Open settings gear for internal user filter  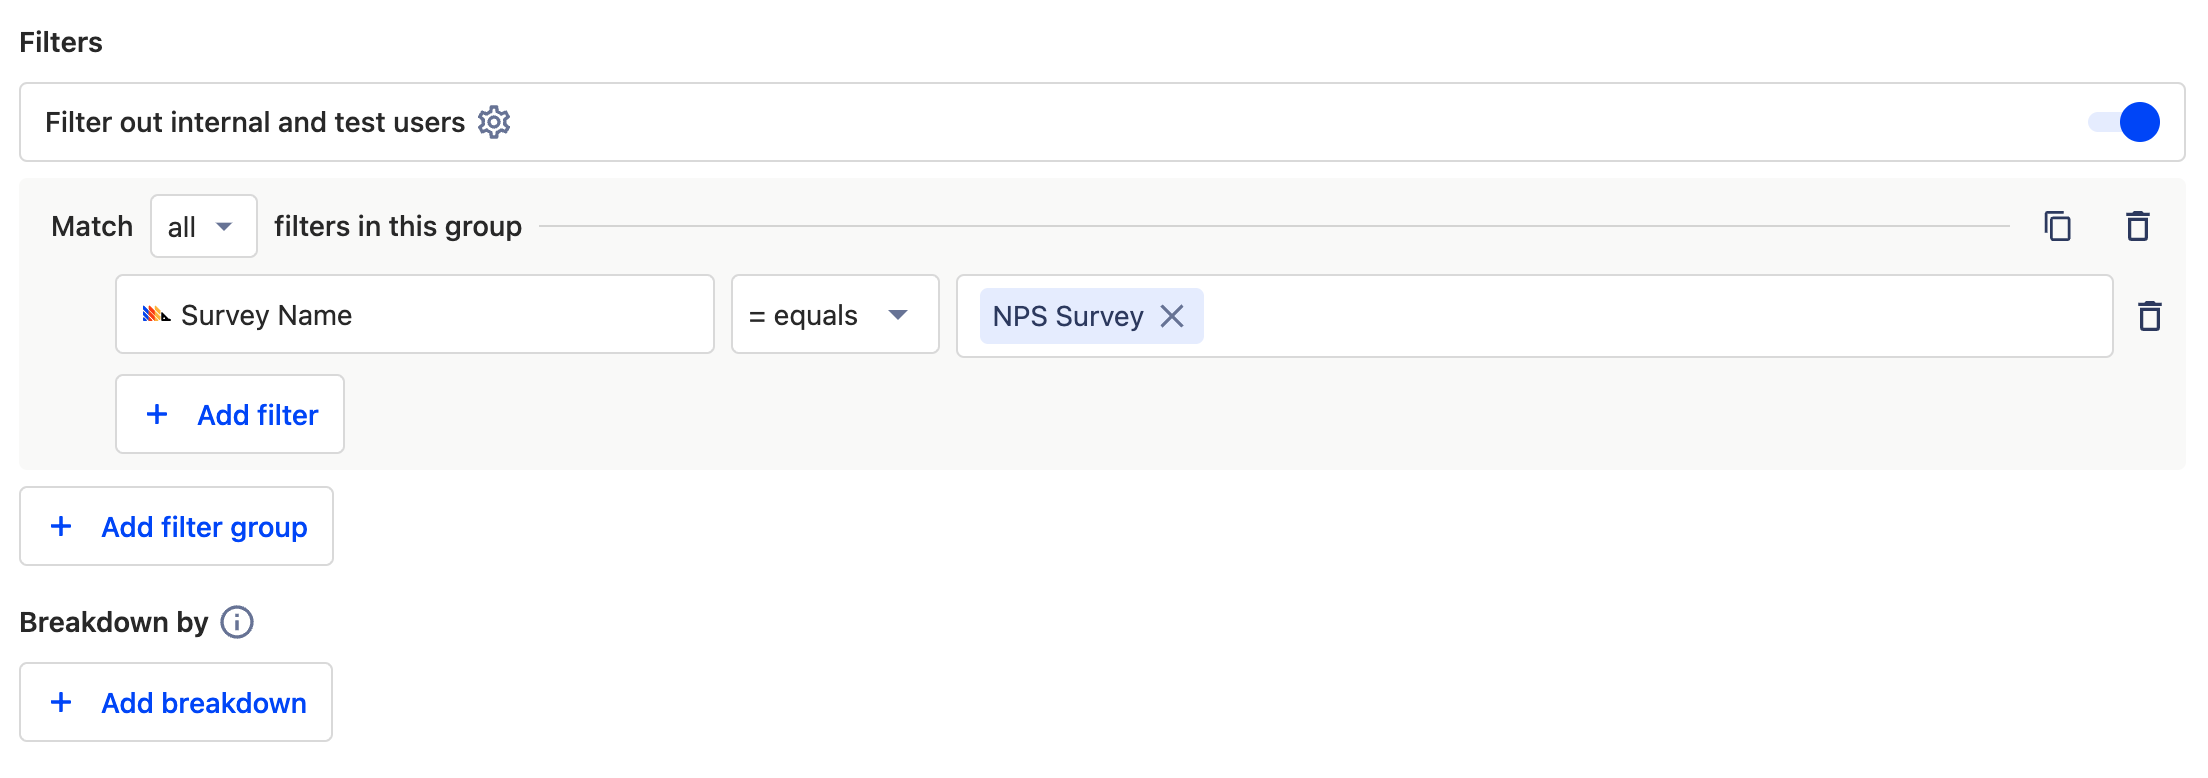pos(494,122)
